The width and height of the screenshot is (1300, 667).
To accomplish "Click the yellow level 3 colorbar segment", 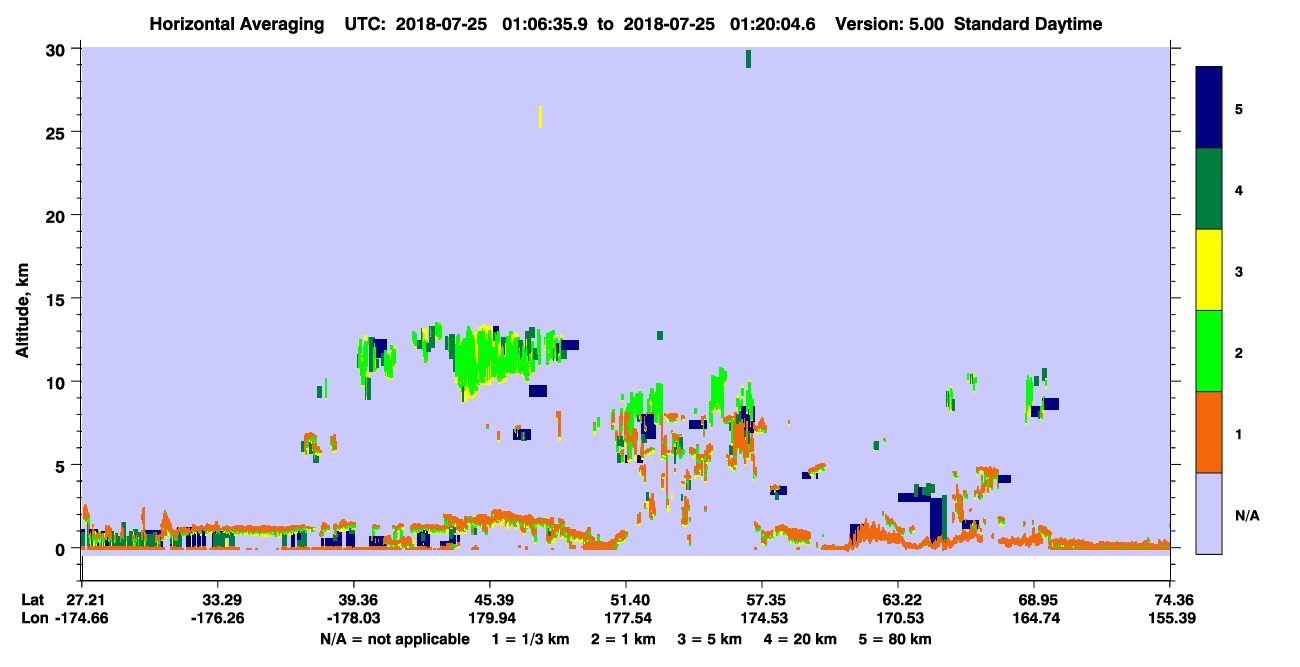I will point(1209,270).
